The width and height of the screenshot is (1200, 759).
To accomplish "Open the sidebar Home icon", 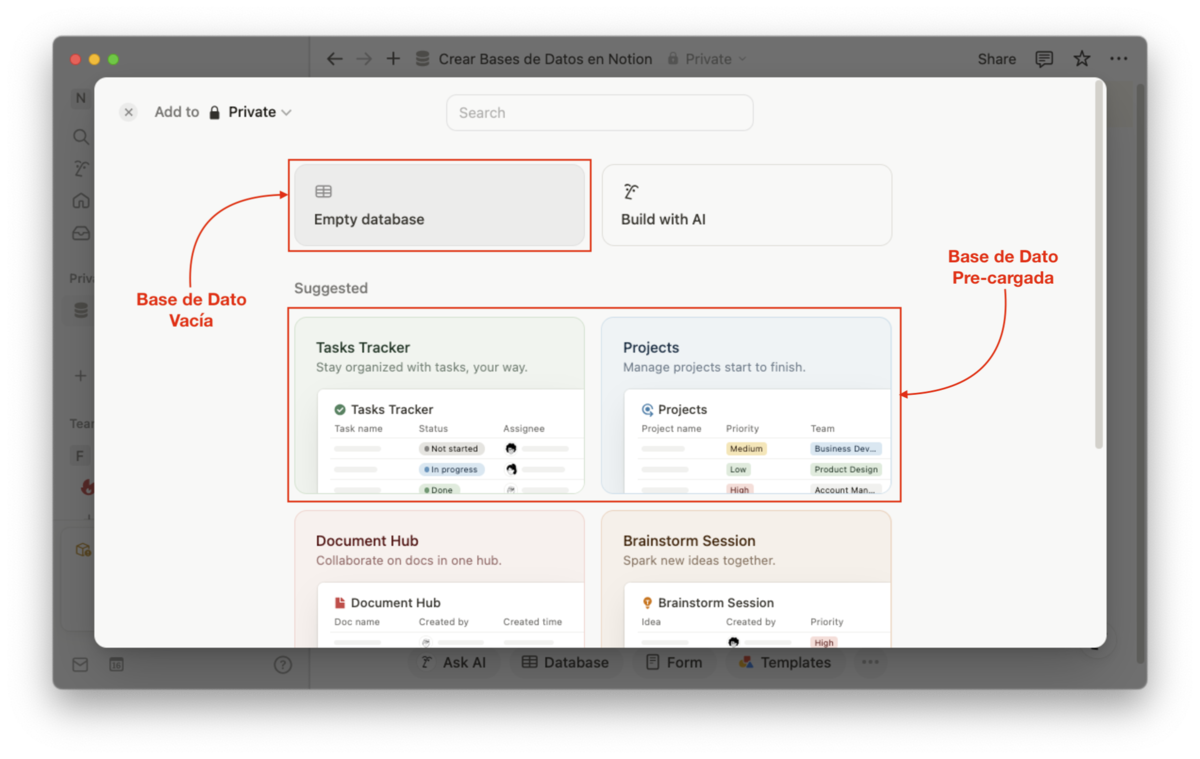I will 81,201.
